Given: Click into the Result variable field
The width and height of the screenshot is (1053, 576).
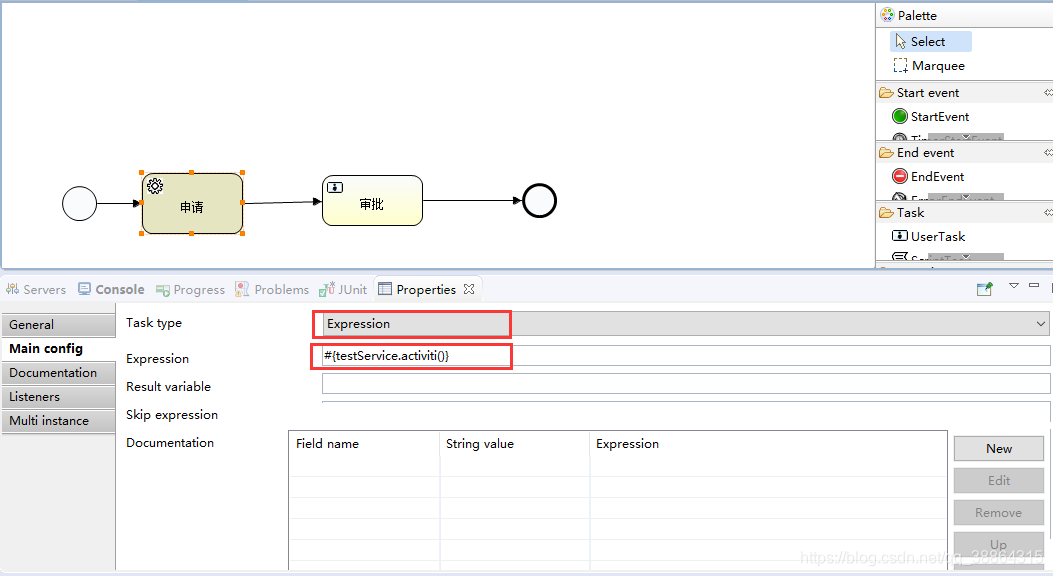Looking at the screenshot, I should (x=686, y=383).
